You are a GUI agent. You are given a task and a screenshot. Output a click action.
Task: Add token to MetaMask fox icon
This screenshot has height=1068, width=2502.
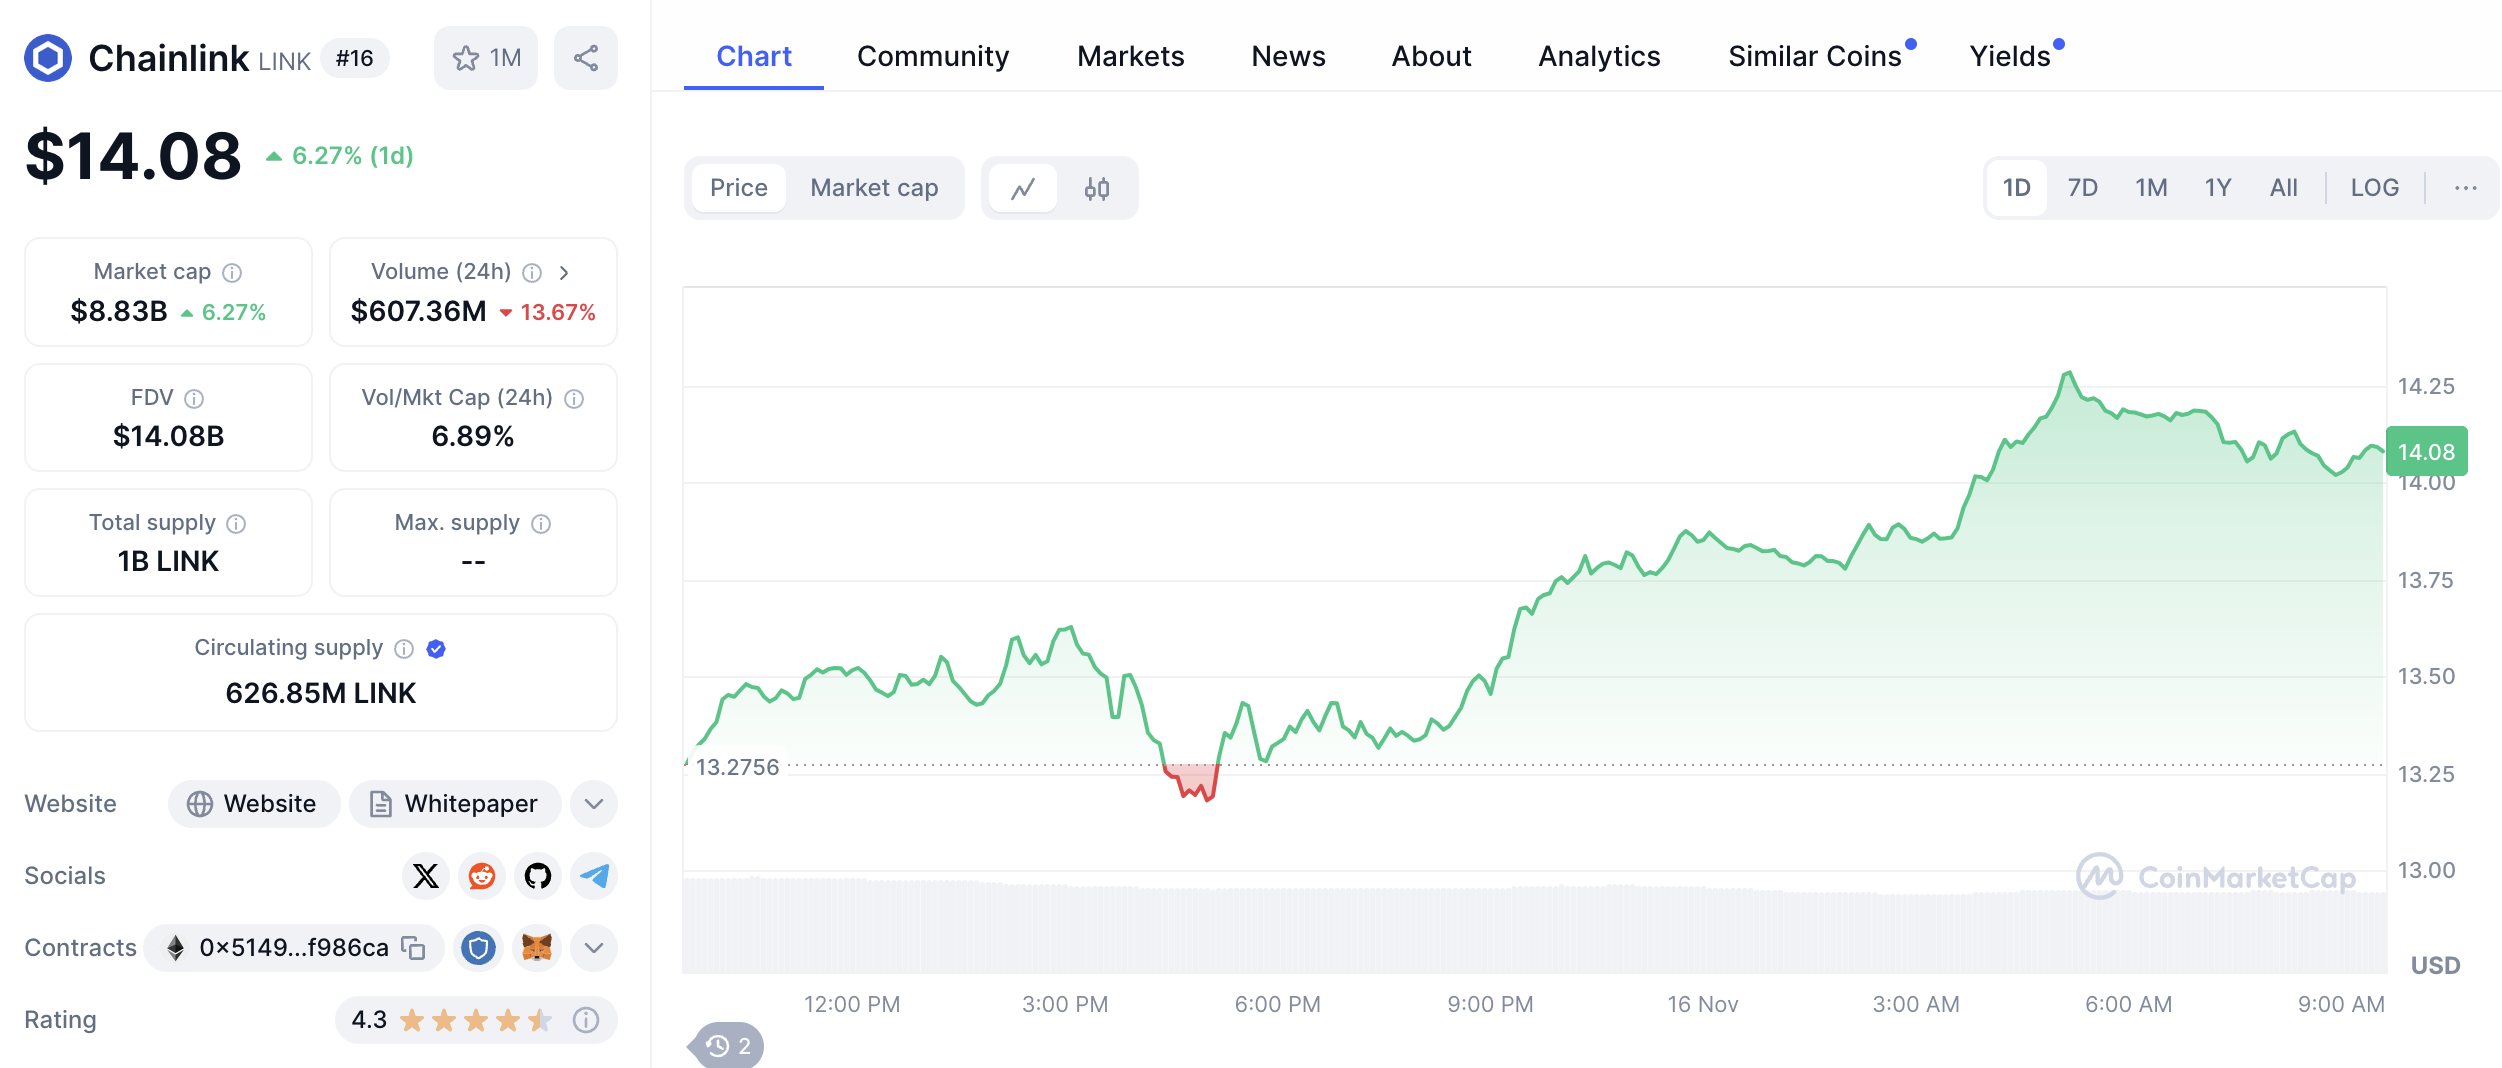(x=537, y=947)
